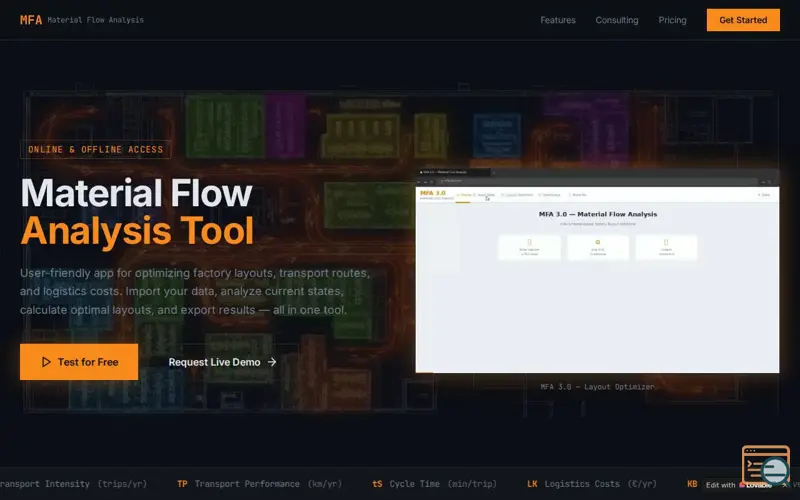Screen dimensions: 800x500
Task: Click the Test for Free button
Action: (79, 362)
